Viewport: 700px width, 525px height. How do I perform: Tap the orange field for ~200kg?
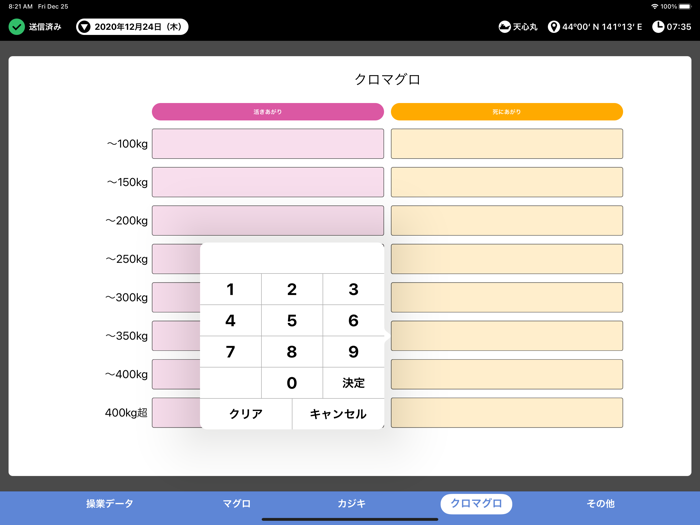[x=507, y=221]
